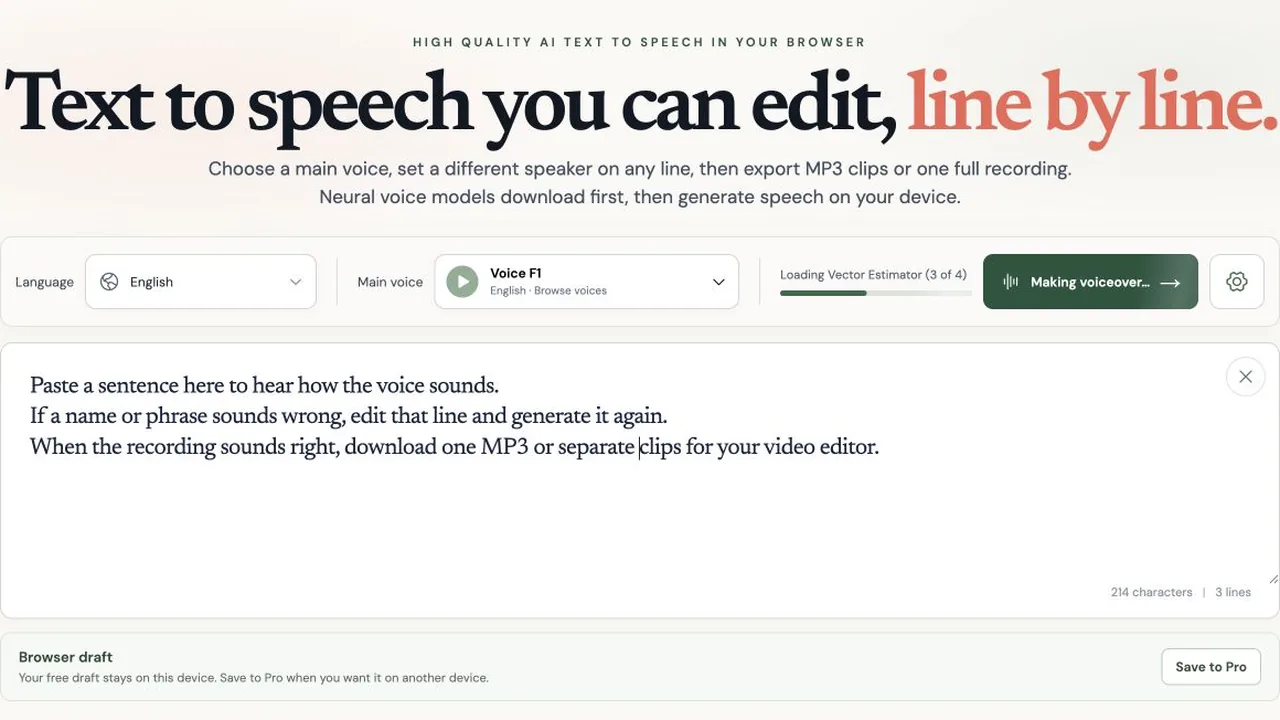
Task: Click the "Language" label
Action: tap(44, 282)
